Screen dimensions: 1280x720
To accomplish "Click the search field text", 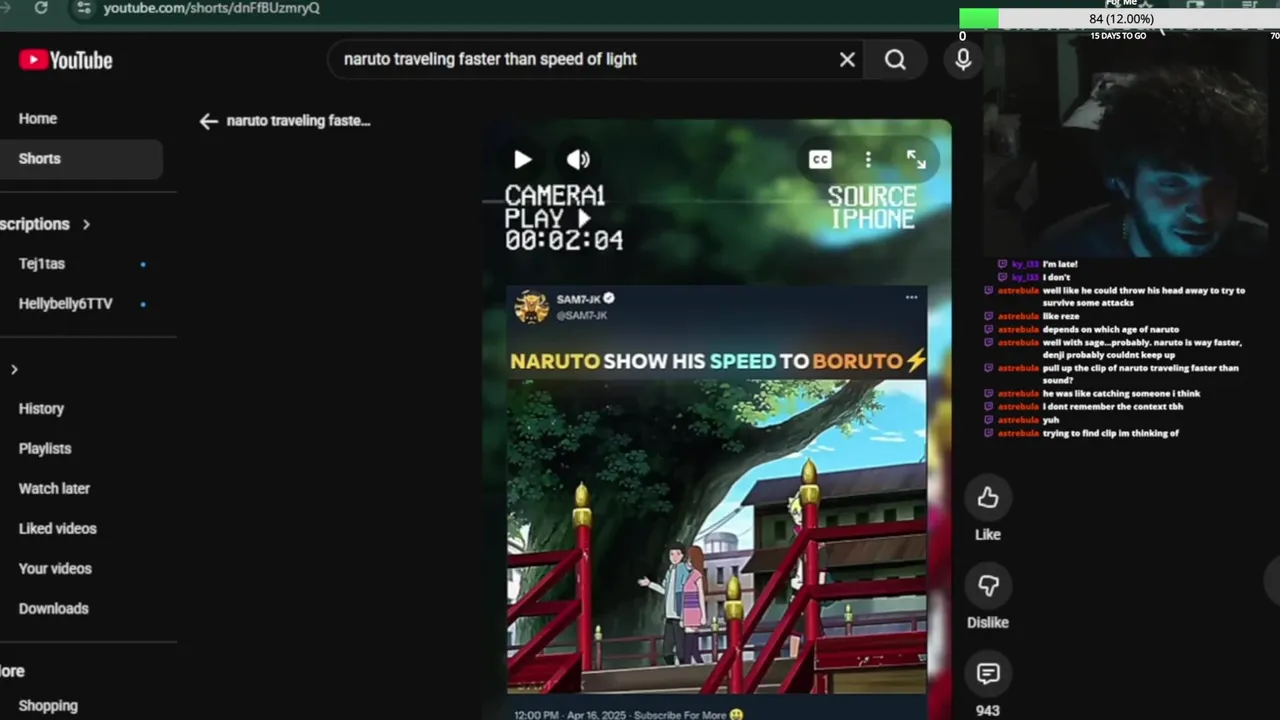I will tap(490, 59).
